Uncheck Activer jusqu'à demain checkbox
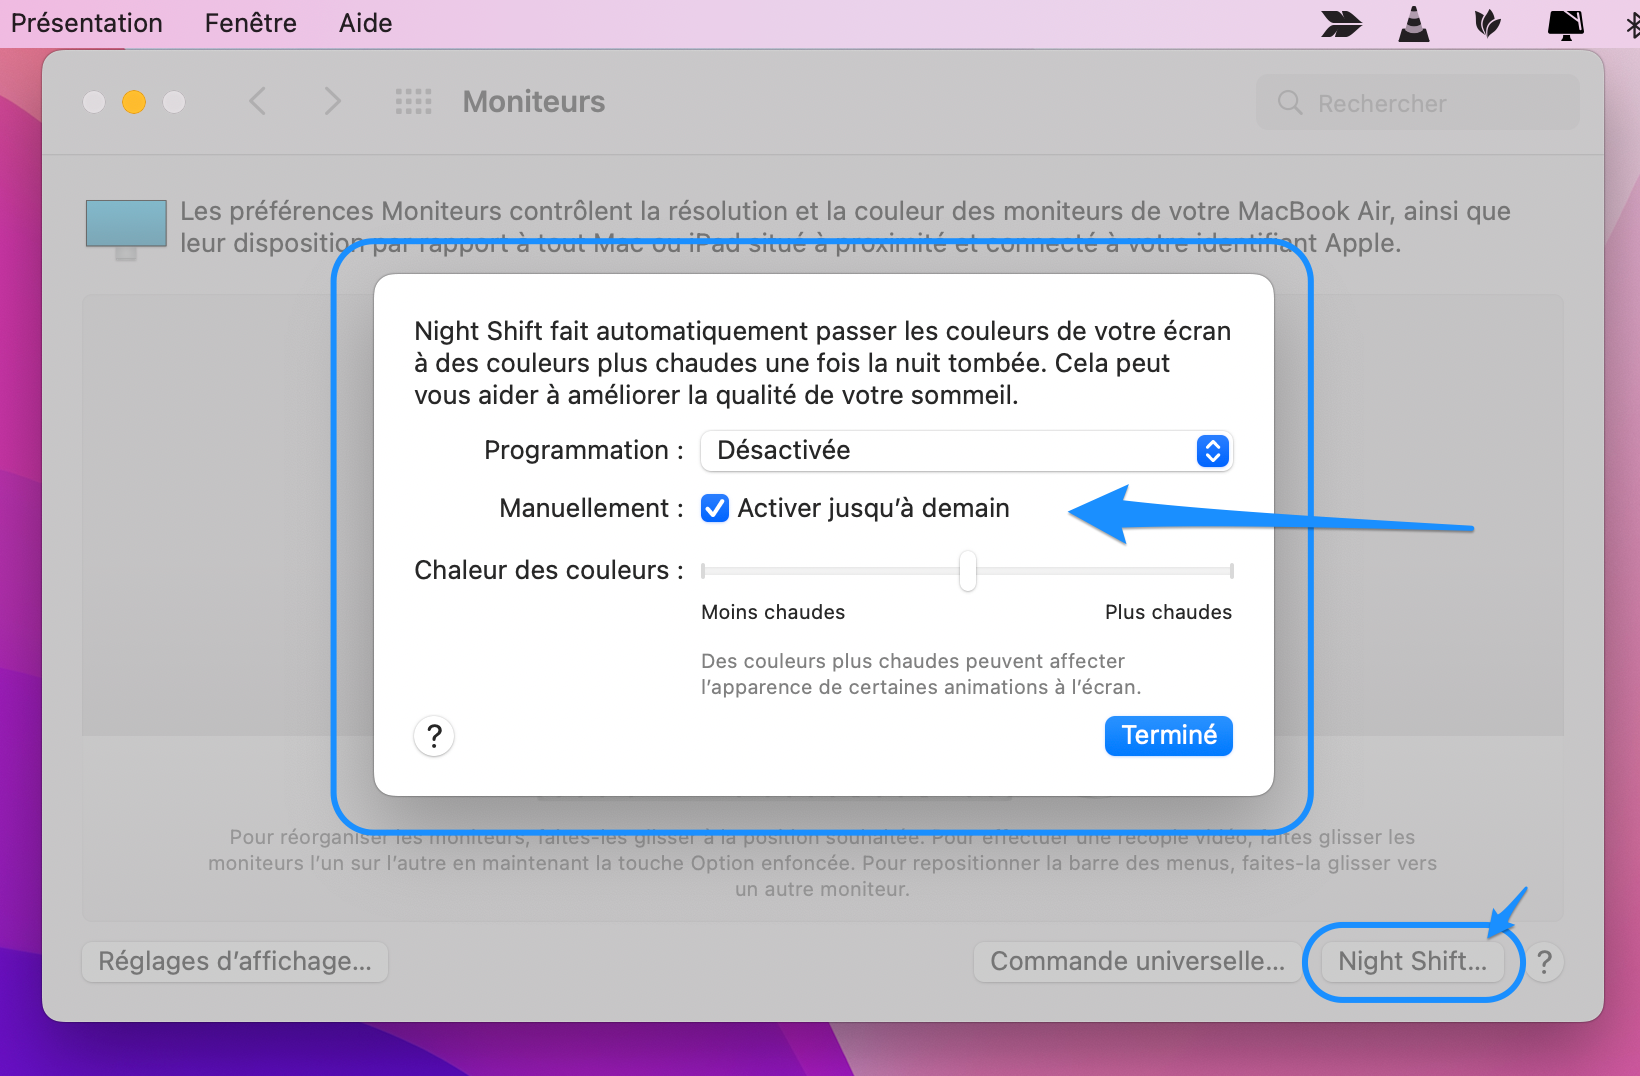 [715, 509]
